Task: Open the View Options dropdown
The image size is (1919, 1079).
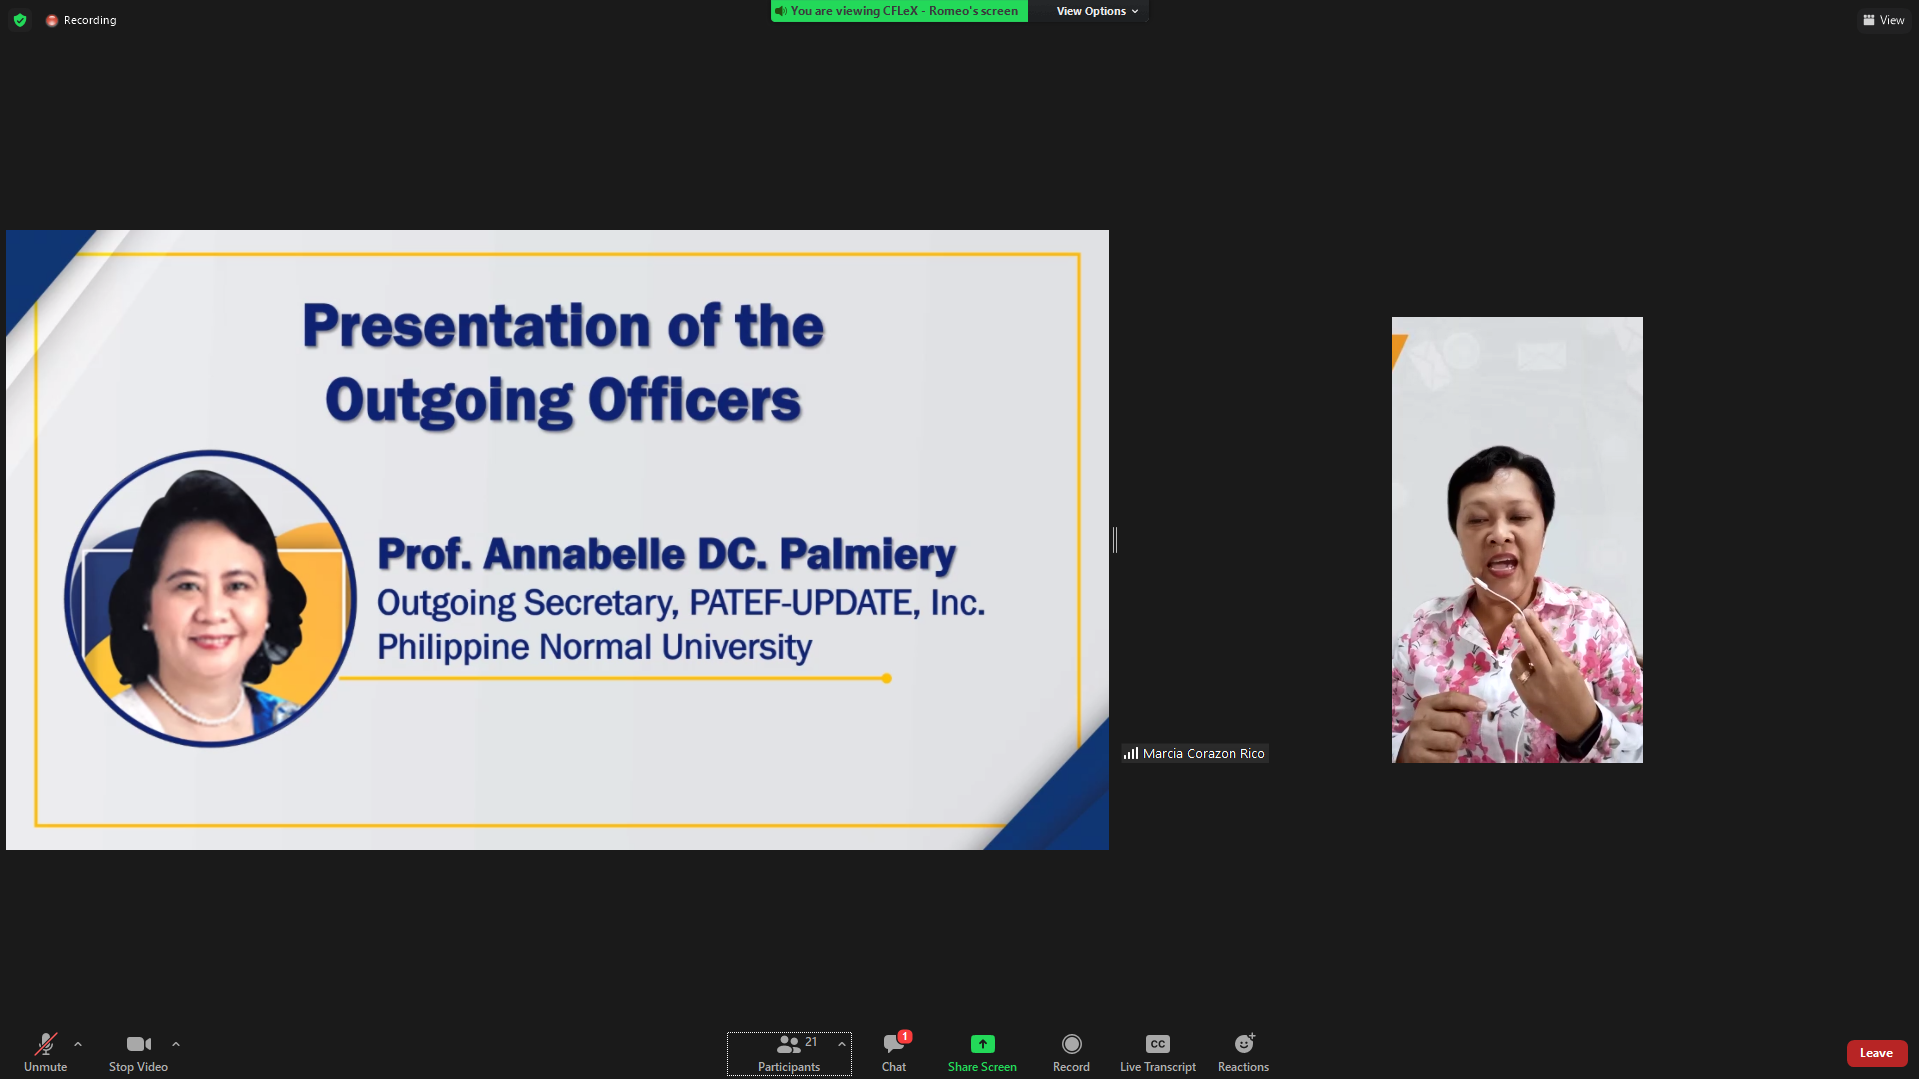Action: click(1096, 11)
